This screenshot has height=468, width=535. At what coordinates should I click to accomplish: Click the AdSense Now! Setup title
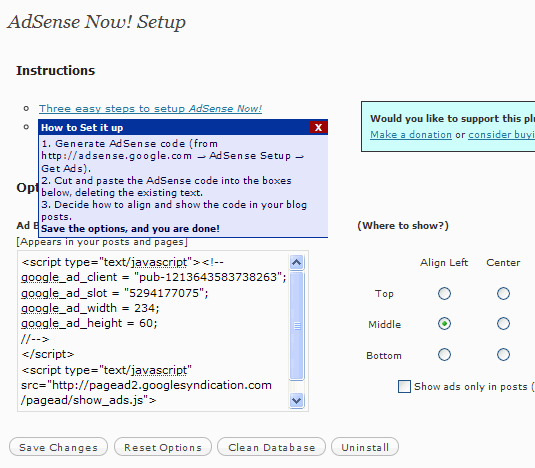(x=97, y=22)
